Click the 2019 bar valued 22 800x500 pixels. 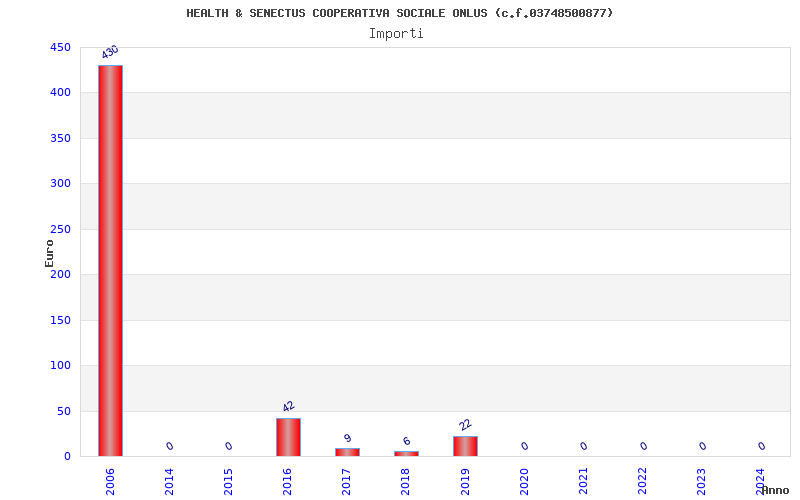(x=465, y=446)
